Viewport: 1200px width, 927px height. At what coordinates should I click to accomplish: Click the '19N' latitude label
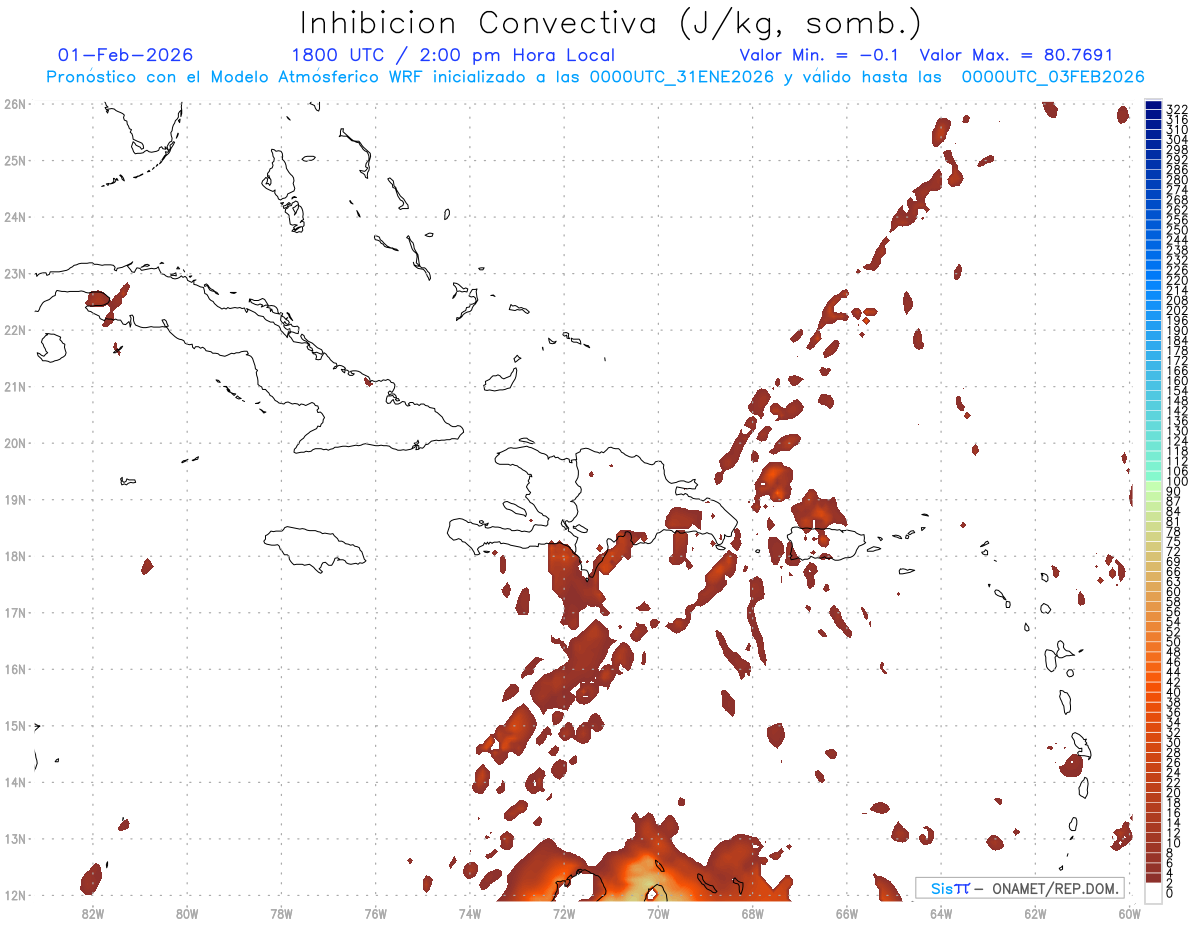(x=14, y=499)
